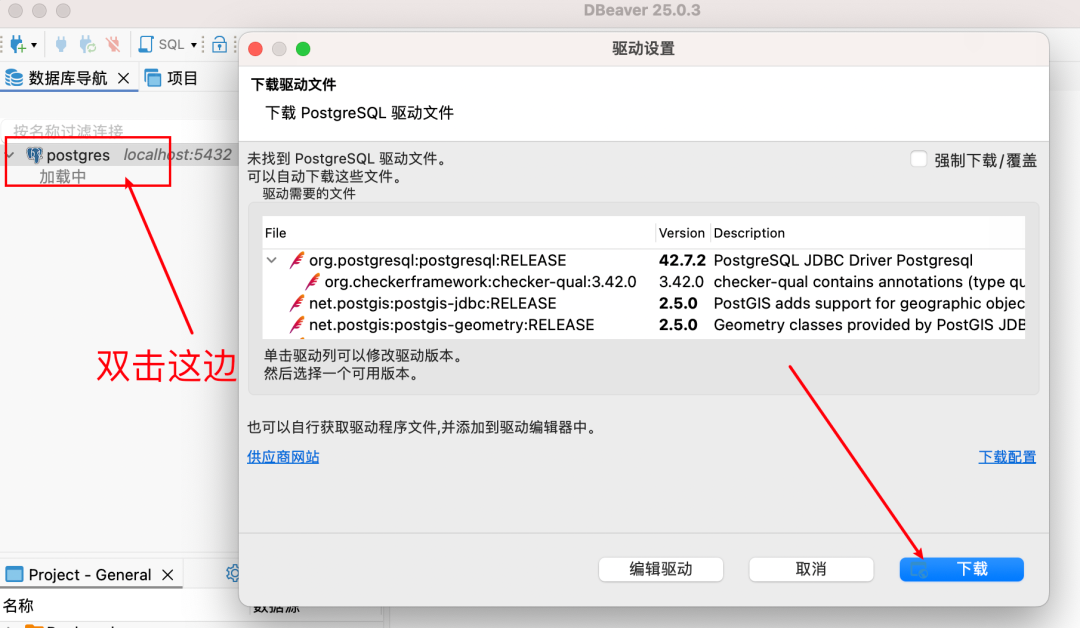Click the PostgreSQL elephant icon
Image resolution: width=1080 pixels, height=628 pixels.
(34, 155)
